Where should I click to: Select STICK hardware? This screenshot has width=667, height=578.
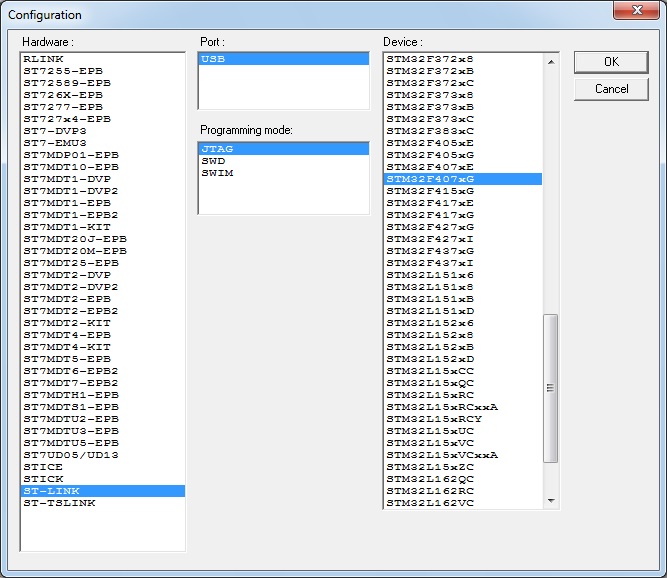pyautogui.click(x=103, y=479)
